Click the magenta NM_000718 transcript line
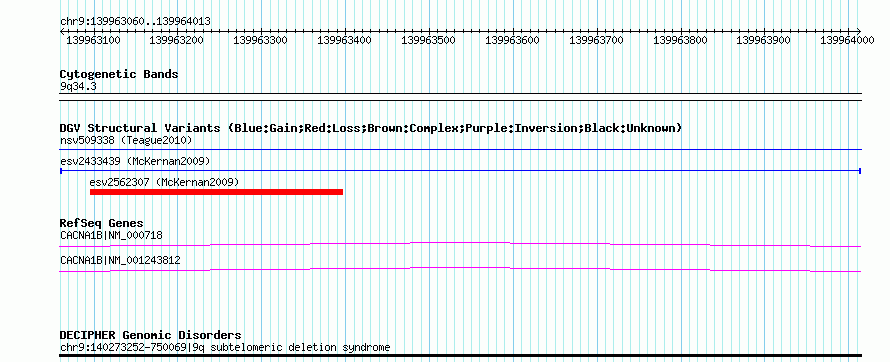Image resolution: width=890 pixels, height=362 pixels. click(x=460, y=245)
